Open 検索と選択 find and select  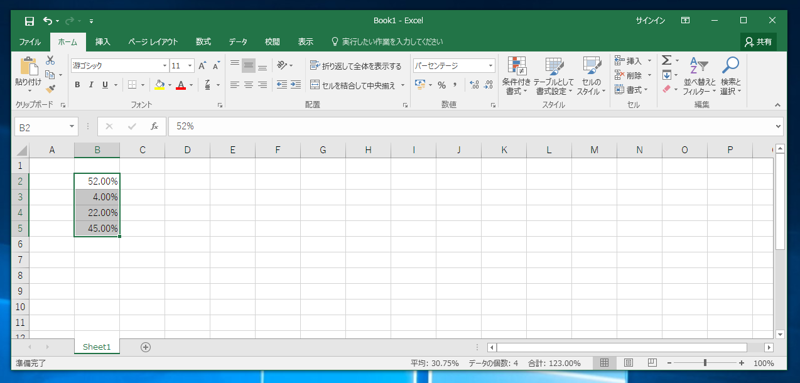(731, 76)
